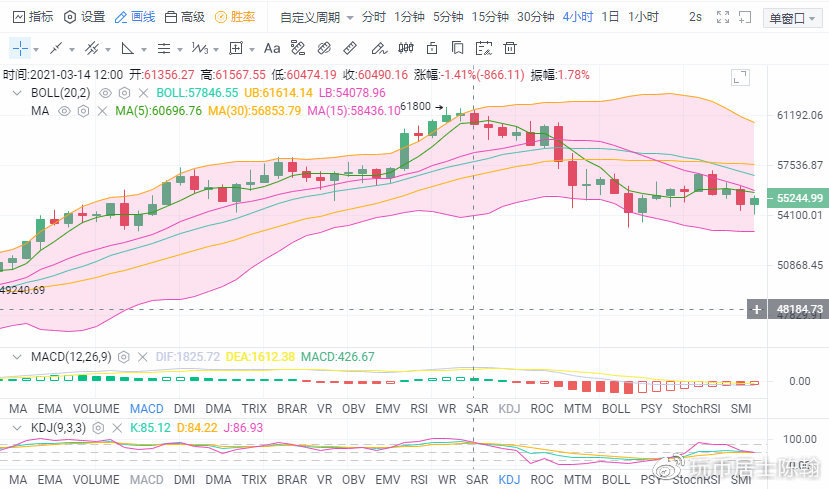Select StochRSI in the MACD panel indicator row
This screenshot has height=489, width=829.
(x=696, y=409)
